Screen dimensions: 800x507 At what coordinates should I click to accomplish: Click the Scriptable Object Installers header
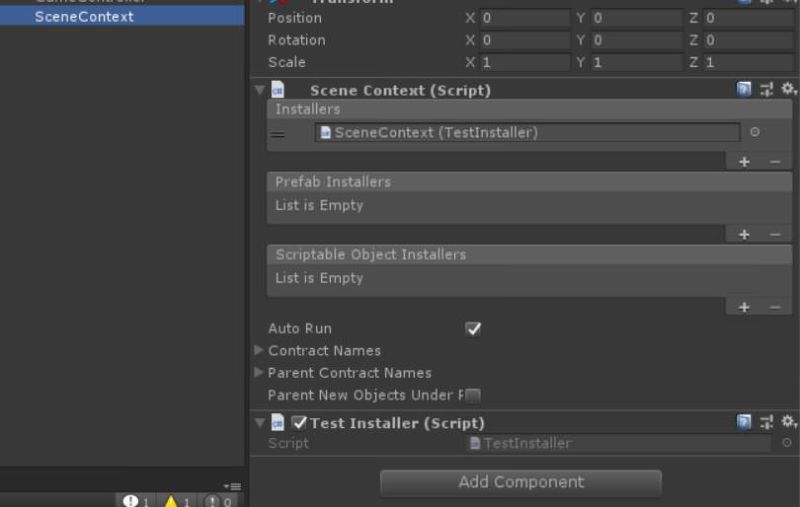[530, 255]
